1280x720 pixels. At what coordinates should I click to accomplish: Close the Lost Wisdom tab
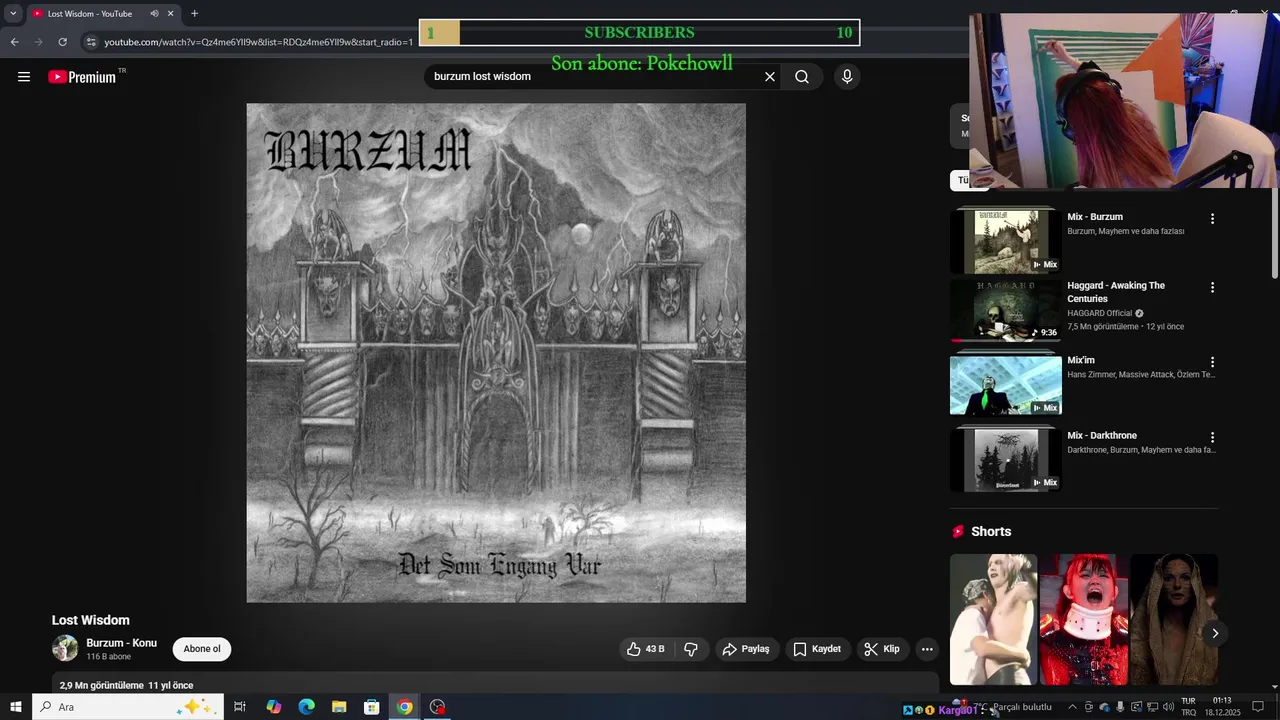170,14
